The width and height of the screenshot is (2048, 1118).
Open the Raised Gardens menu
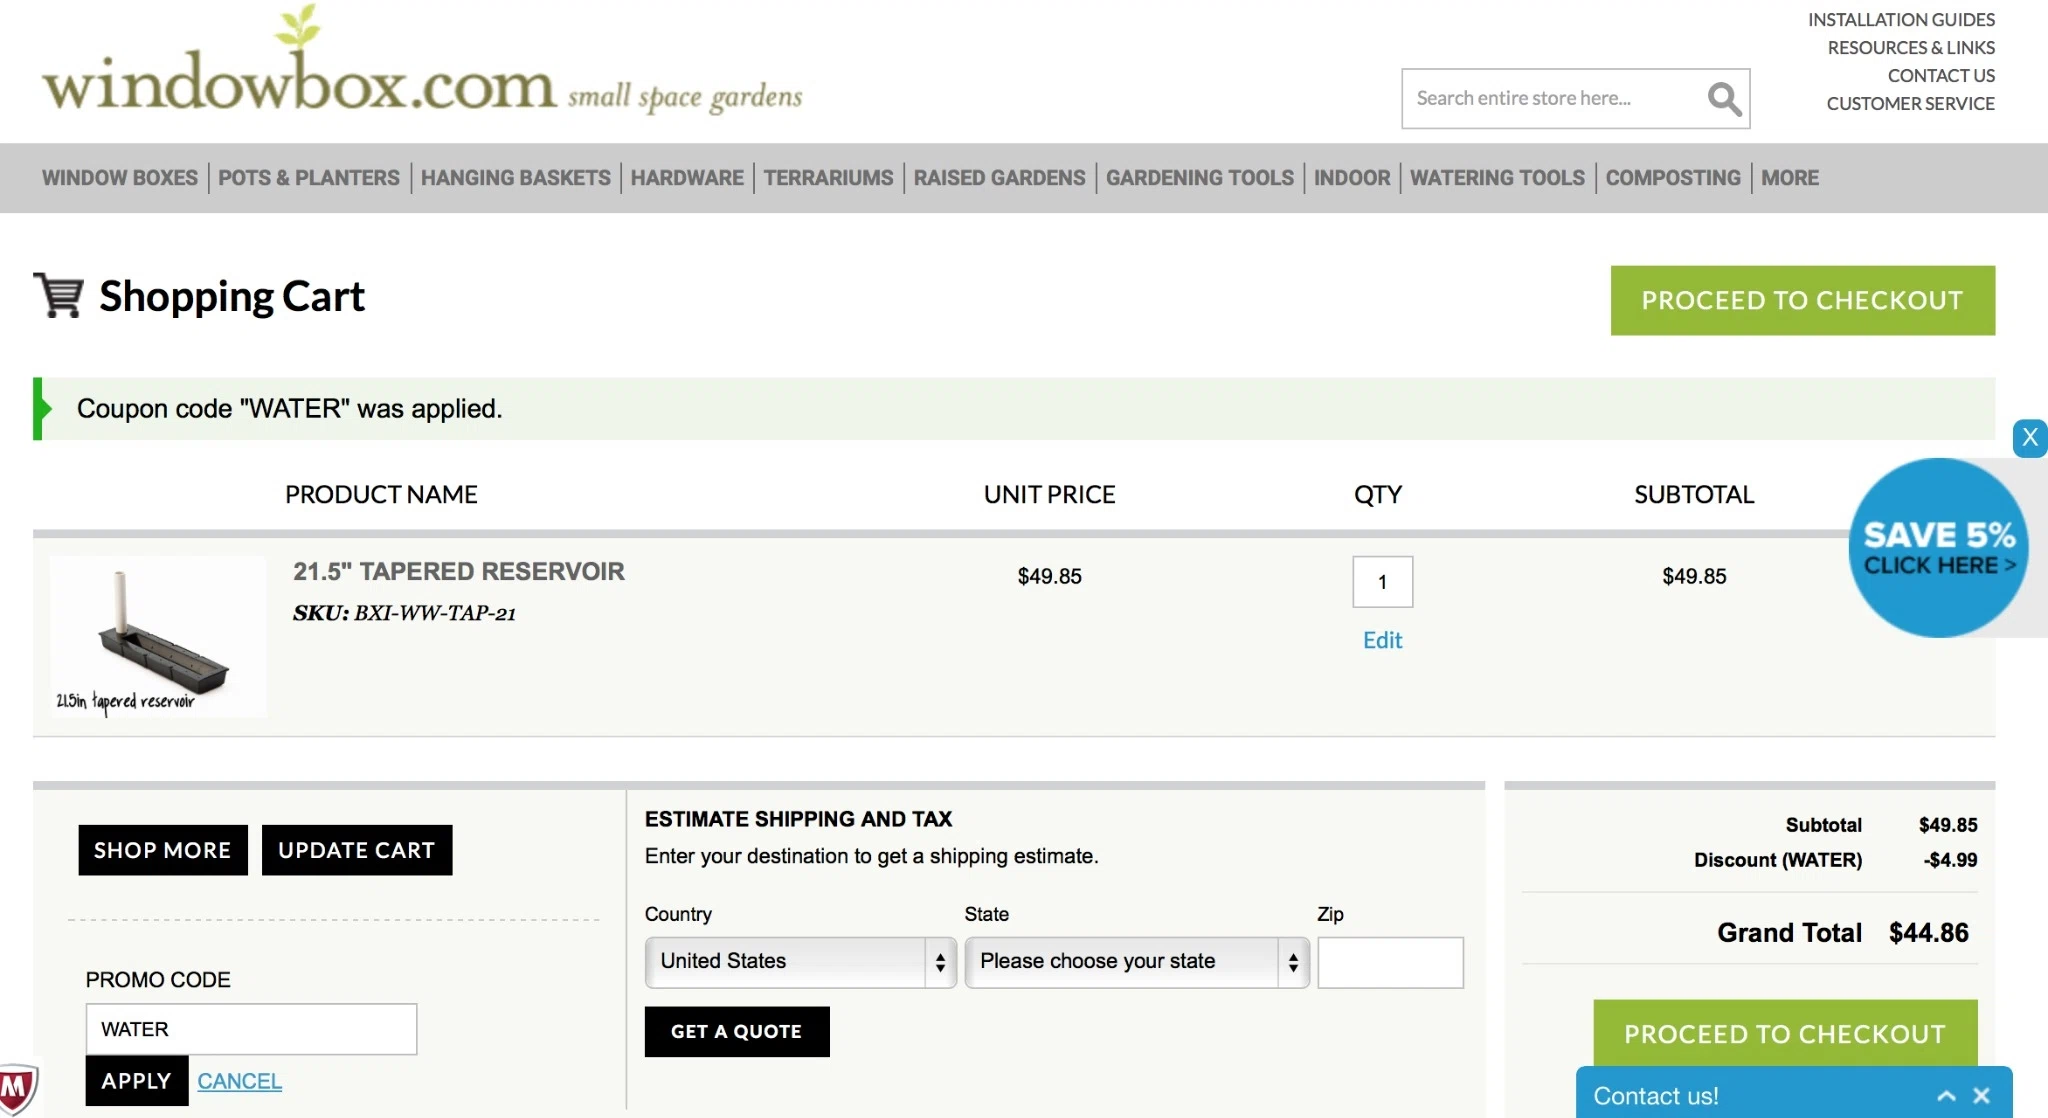[999, 178]
